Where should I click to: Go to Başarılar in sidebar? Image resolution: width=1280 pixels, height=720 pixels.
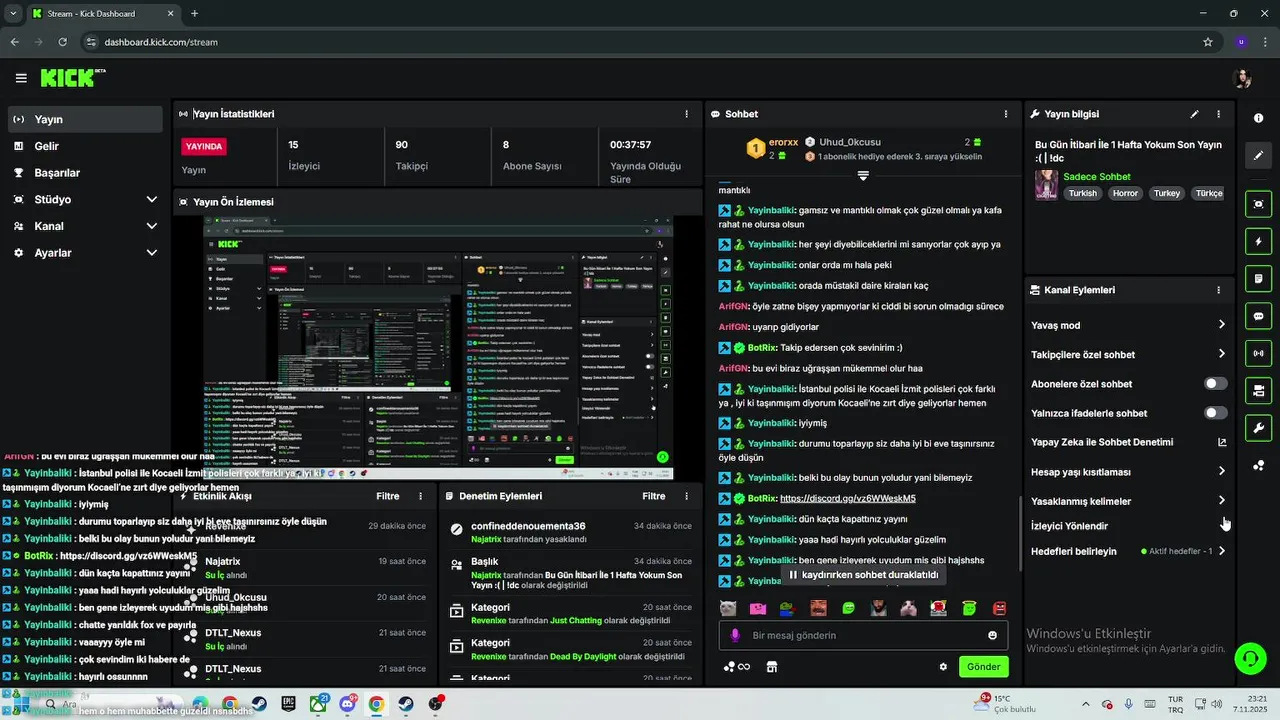(84, 172)
